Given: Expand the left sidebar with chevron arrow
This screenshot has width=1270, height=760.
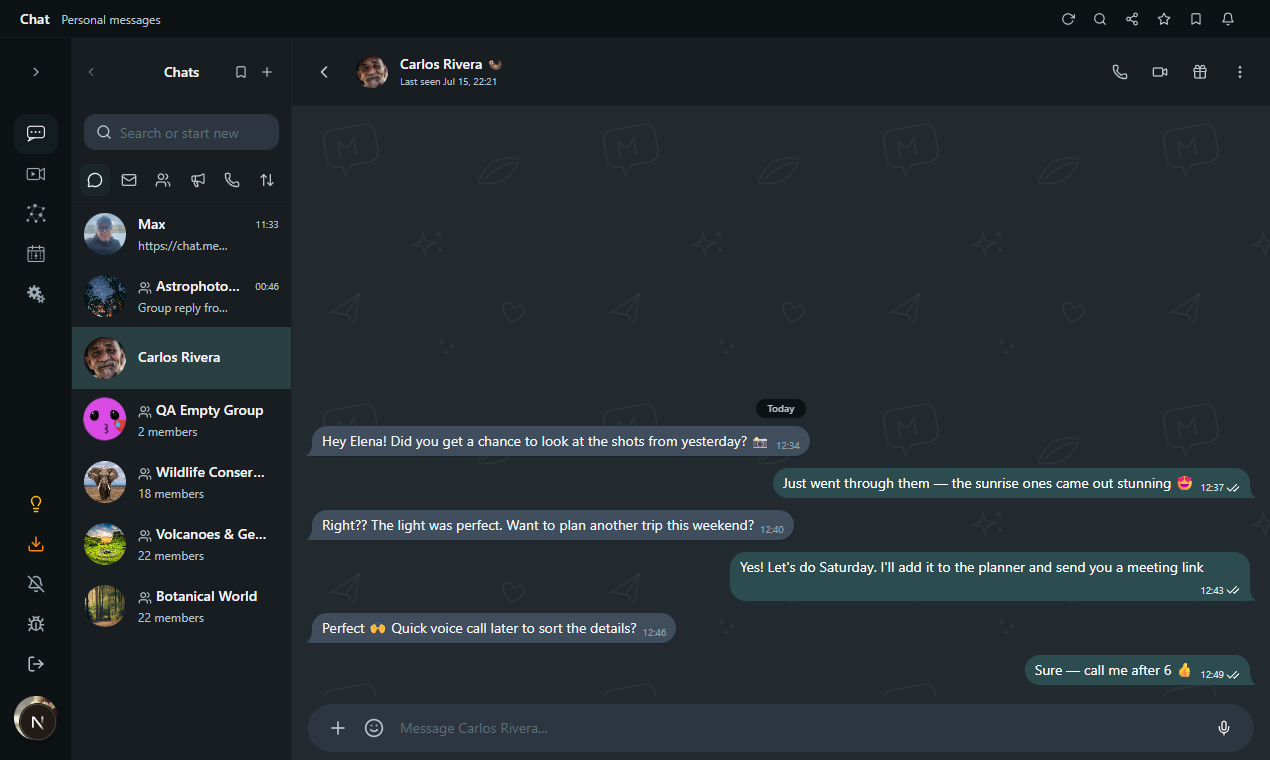Looking at the screenshot, I should click(x=36, y=72).
